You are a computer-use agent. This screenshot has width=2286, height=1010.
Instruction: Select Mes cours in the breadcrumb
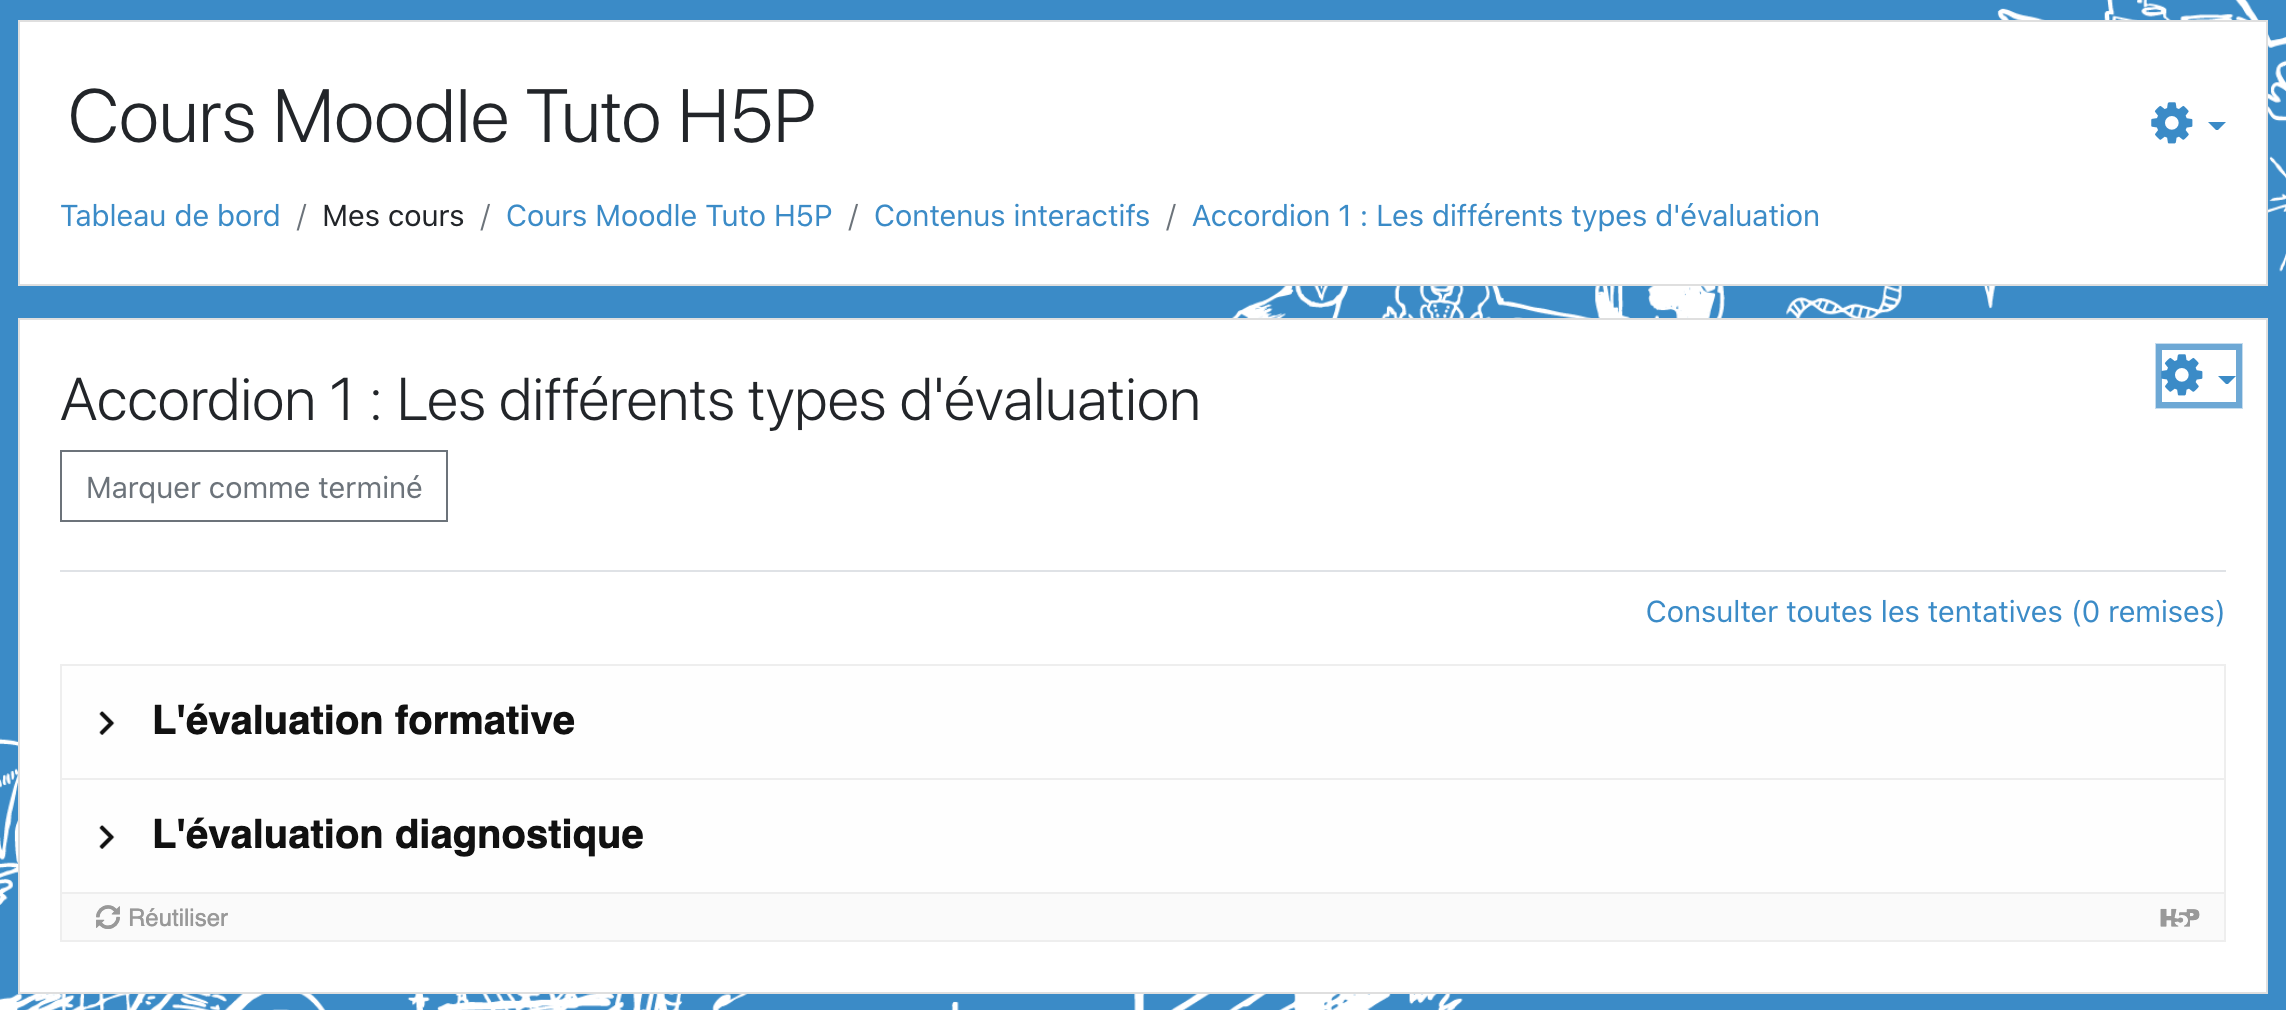pyautogui.click(x=393, y=216)
